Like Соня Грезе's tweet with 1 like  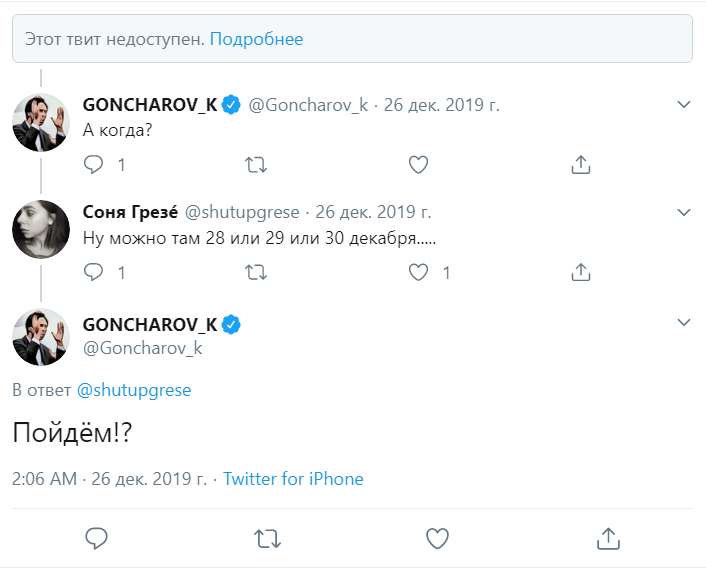(419, 271)
